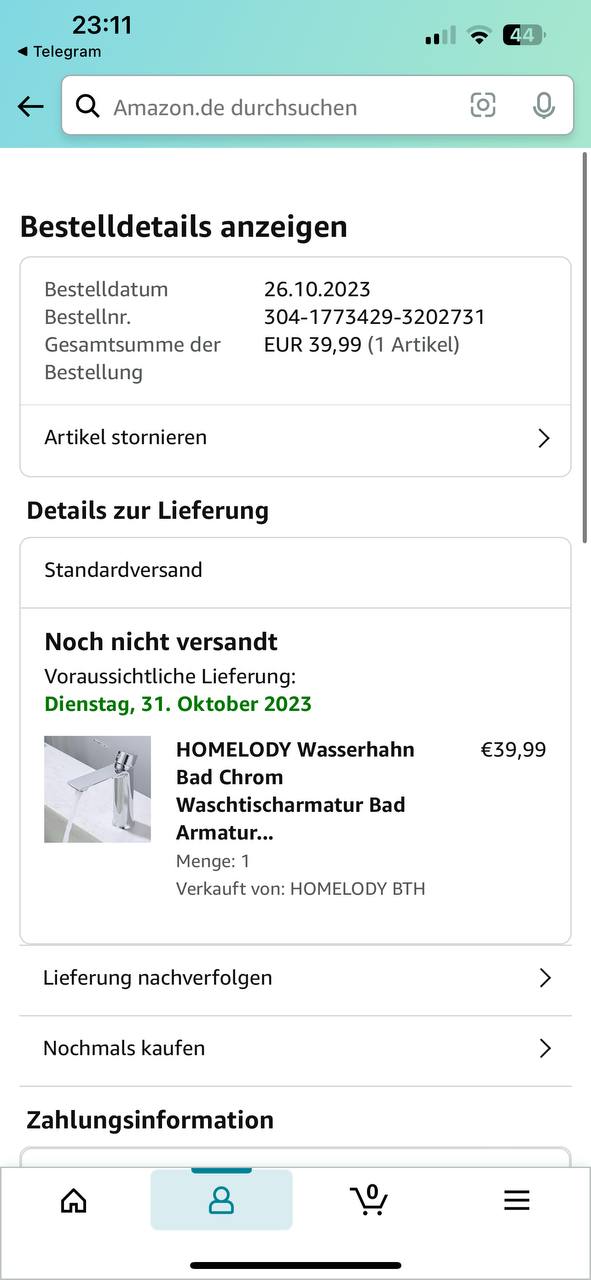Activate microphone voice search icon
The width and height of the screenshot is (591, 1280).
543,105
